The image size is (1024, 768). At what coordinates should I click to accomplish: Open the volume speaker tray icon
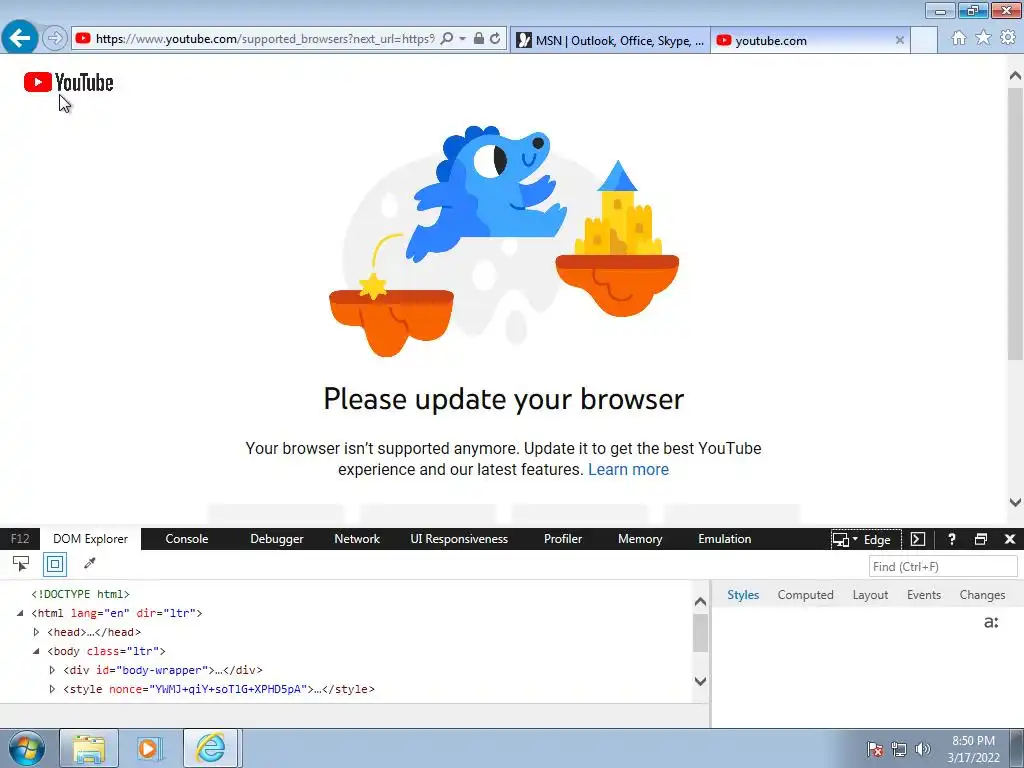(923, 749)
